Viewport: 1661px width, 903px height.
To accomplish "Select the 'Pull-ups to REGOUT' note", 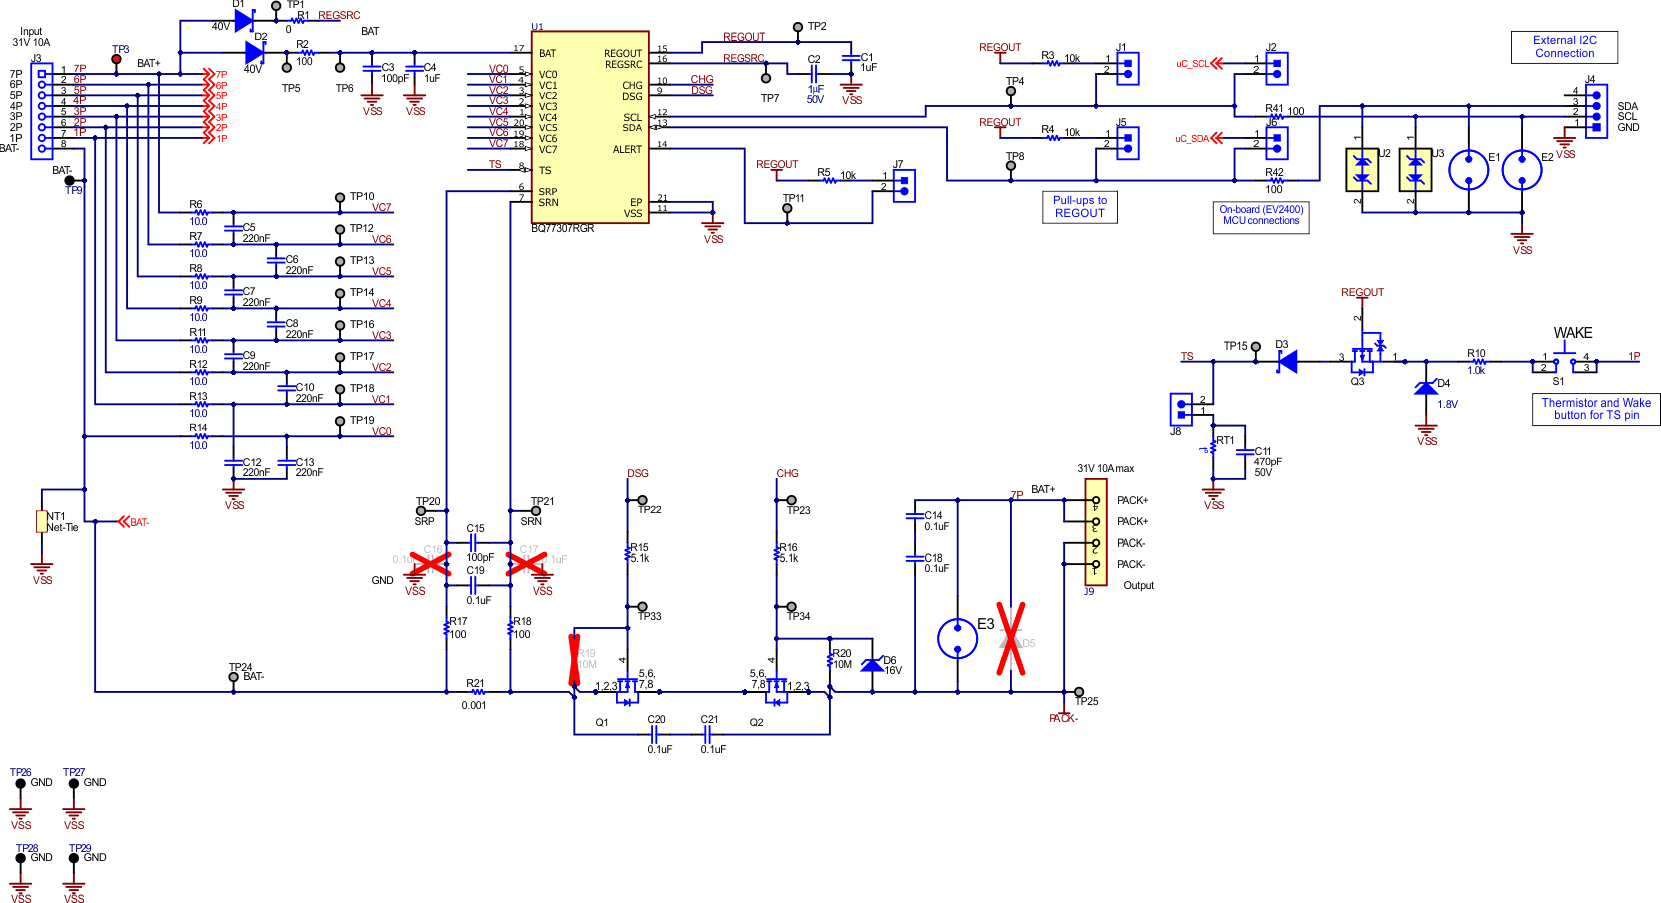I will click(1080, 207).
